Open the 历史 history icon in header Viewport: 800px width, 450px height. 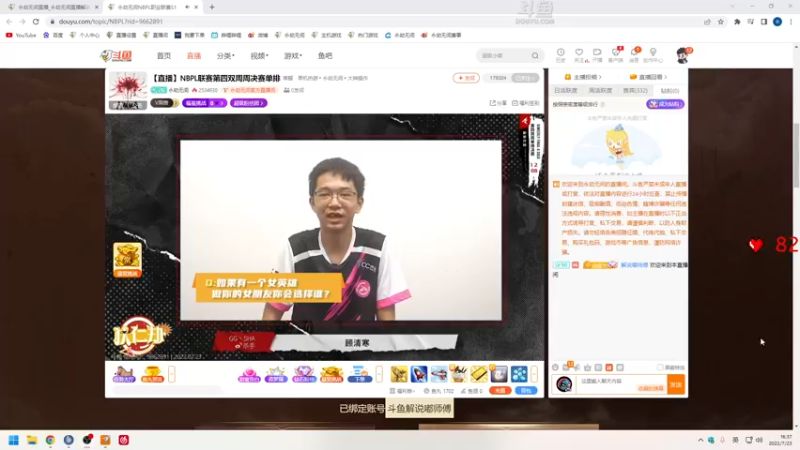(560, 55)
